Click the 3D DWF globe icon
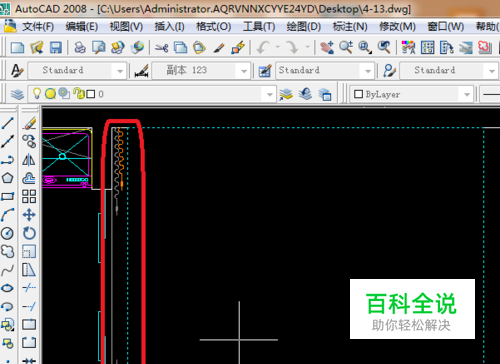 pos(137,48)
